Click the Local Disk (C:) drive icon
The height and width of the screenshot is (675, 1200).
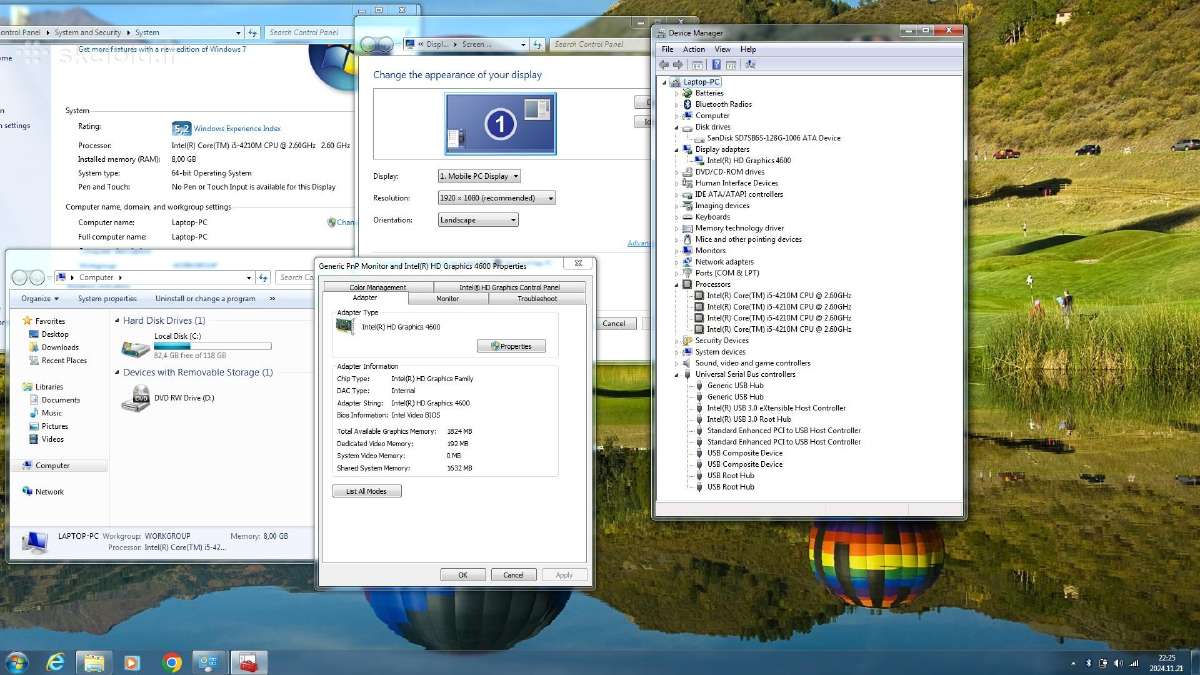coord(135,348)
